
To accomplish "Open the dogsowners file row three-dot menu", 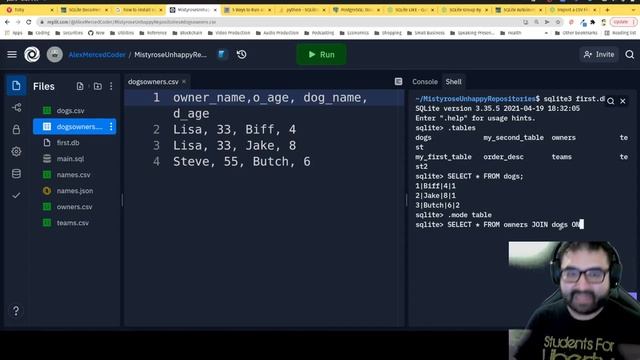I will click(x=111, y=127).
